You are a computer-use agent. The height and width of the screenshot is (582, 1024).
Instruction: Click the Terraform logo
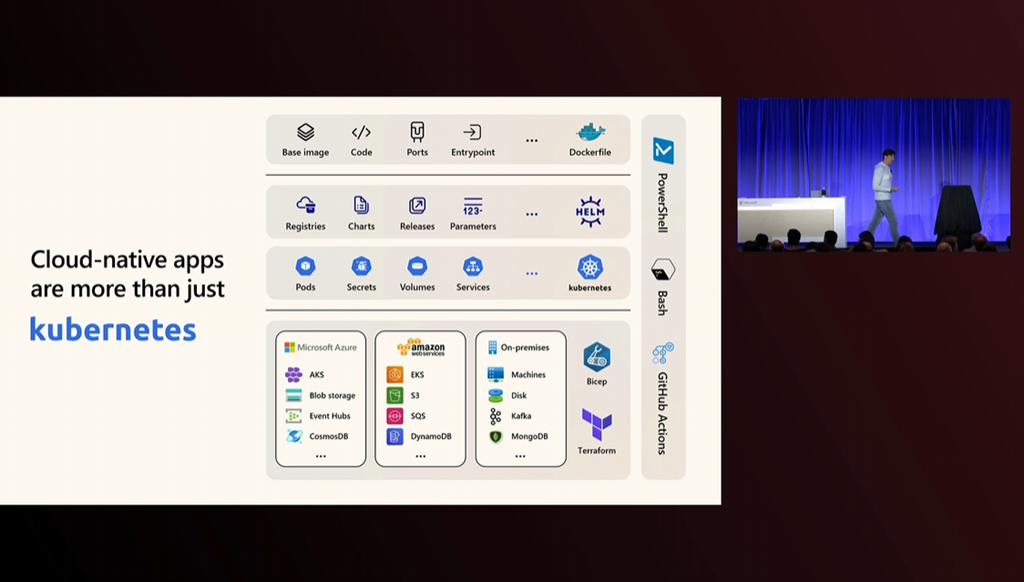[597, 425]
